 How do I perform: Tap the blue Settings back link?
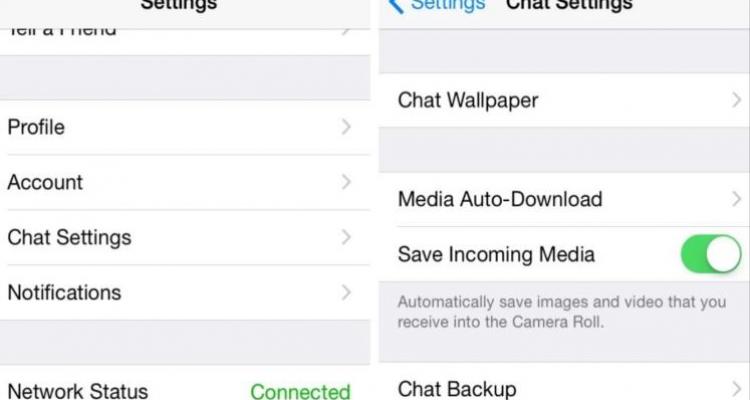[x=448, y=6]
